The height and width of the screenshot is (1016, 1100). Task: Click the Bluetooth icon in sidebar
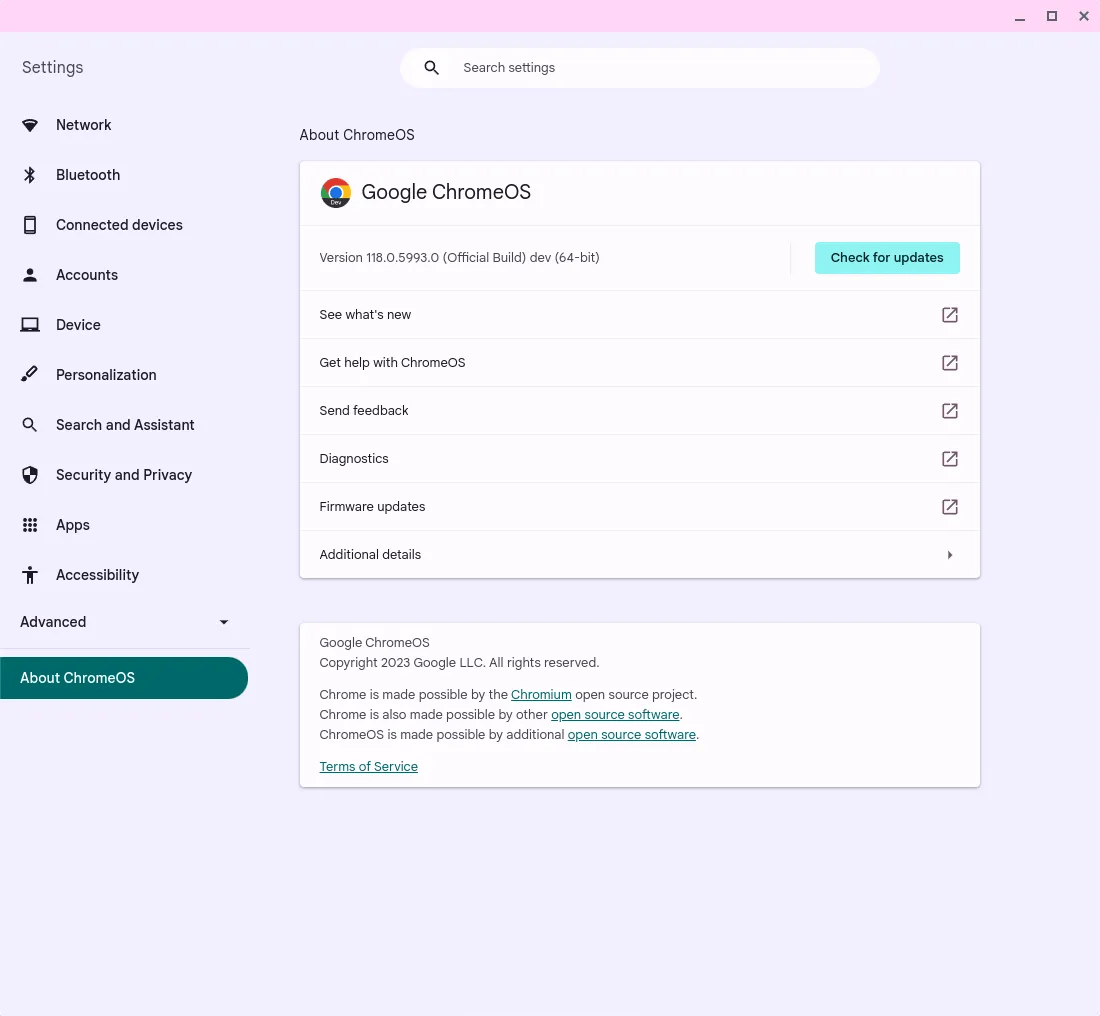tap(30, 175)
